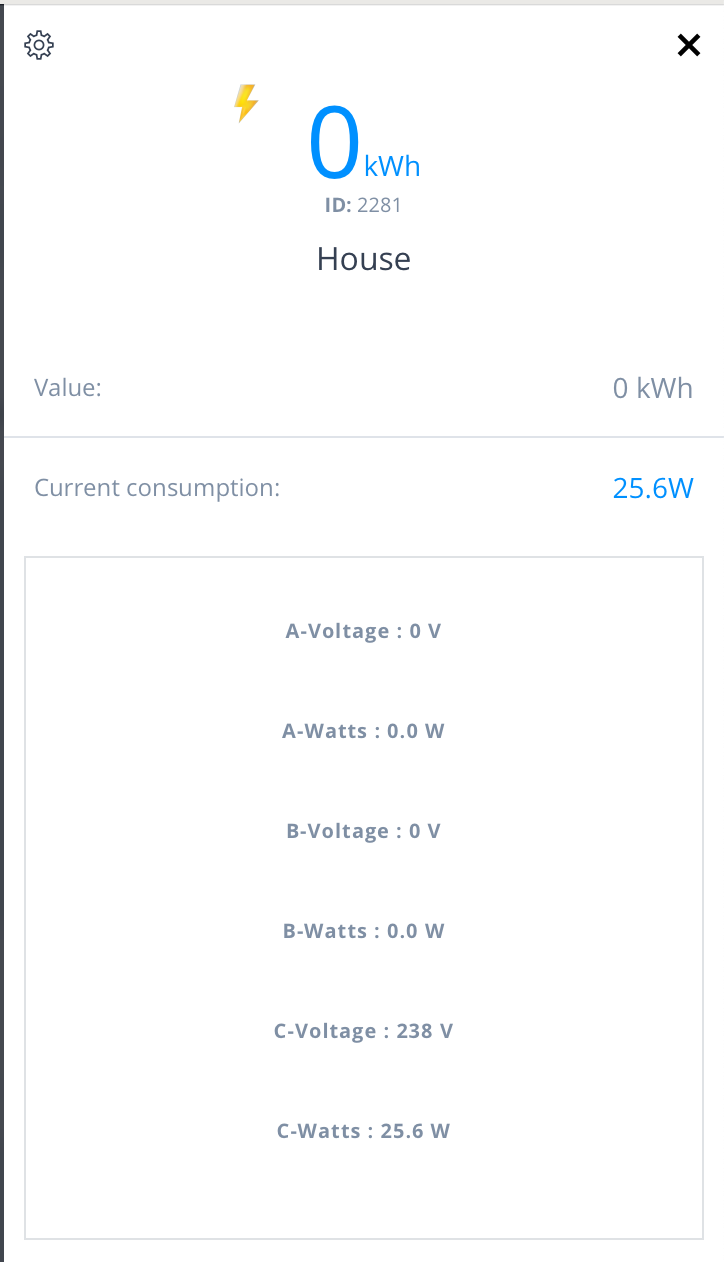Select the C-Watts 25.6 W row
Image resolution: width=724 pixels, height=1262 pixels.
(x=363, y=1131)
